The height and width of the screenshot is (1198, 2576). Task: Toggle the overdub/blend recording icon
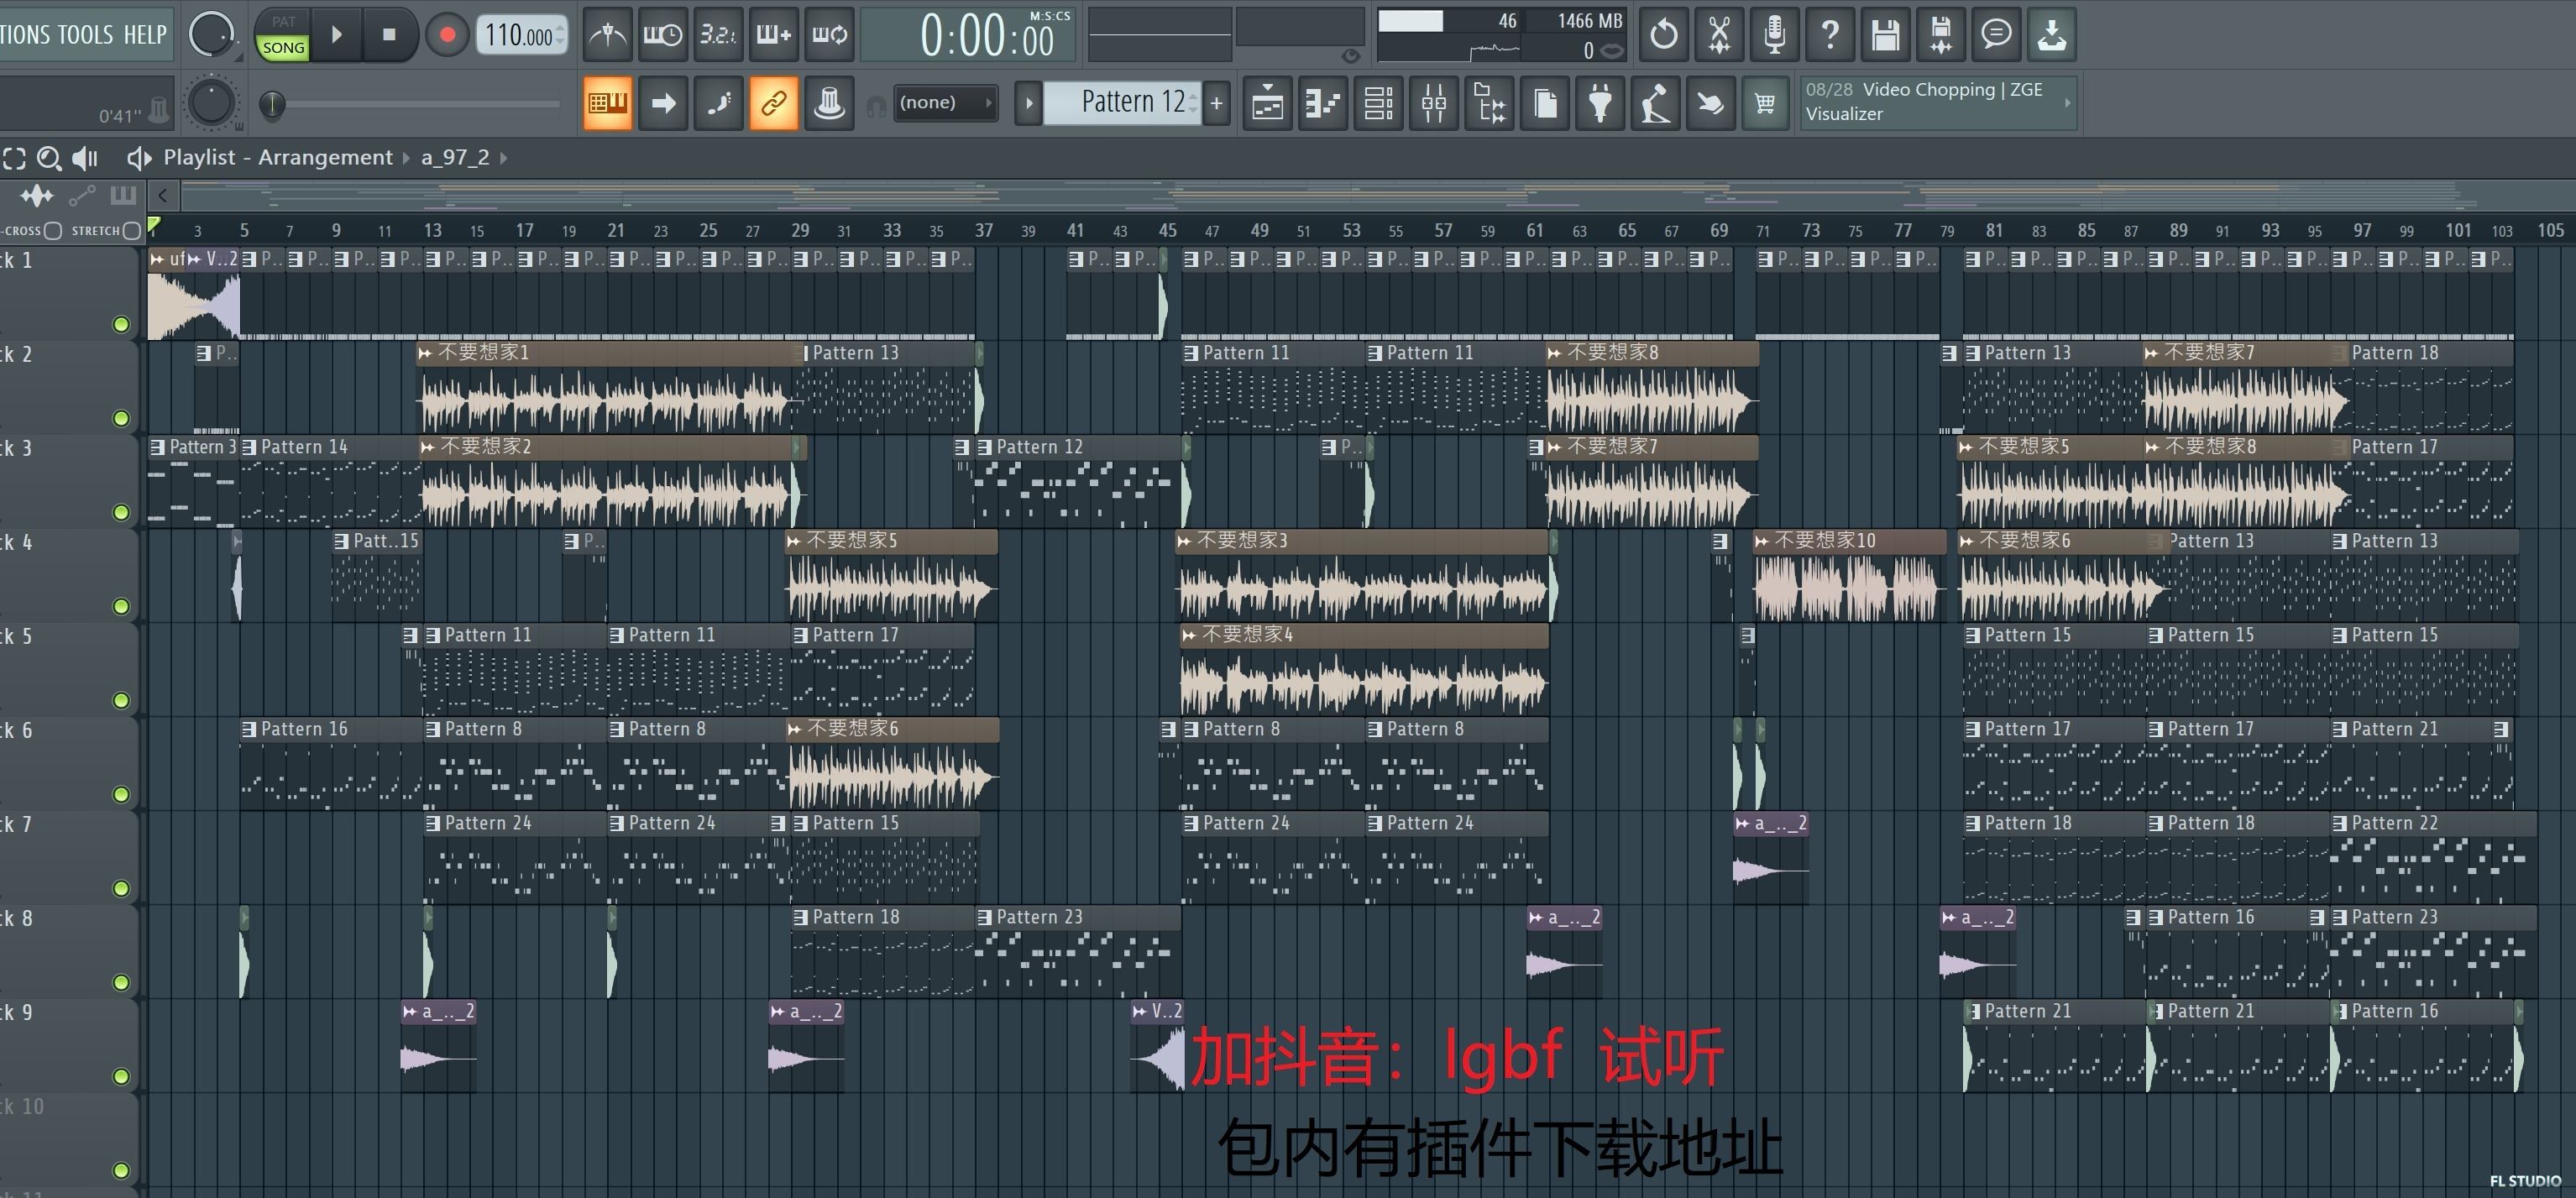pyautogui.click(x=774, y=35)
